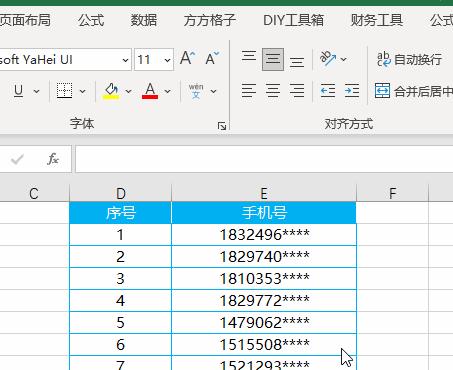Select the 序号 header cell
This screenshot has height=370, width=453.
point(120,213)
